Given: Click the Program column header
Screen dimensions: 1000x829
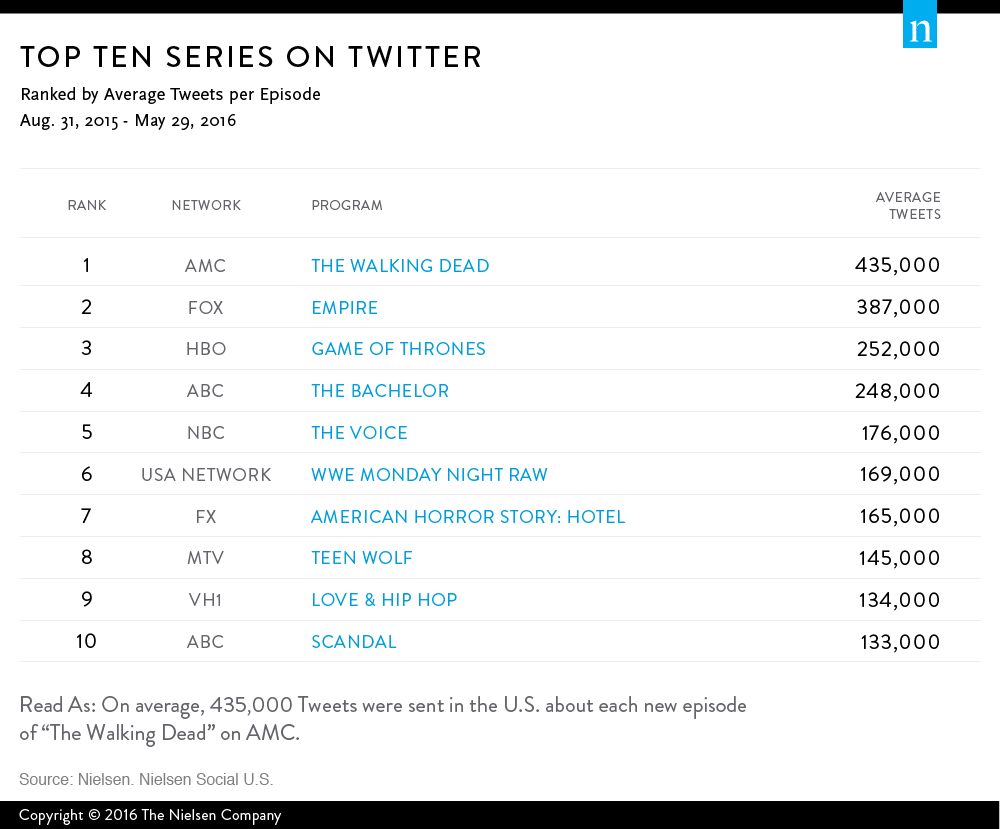Looking at the screenshot, I should point(347,206).
